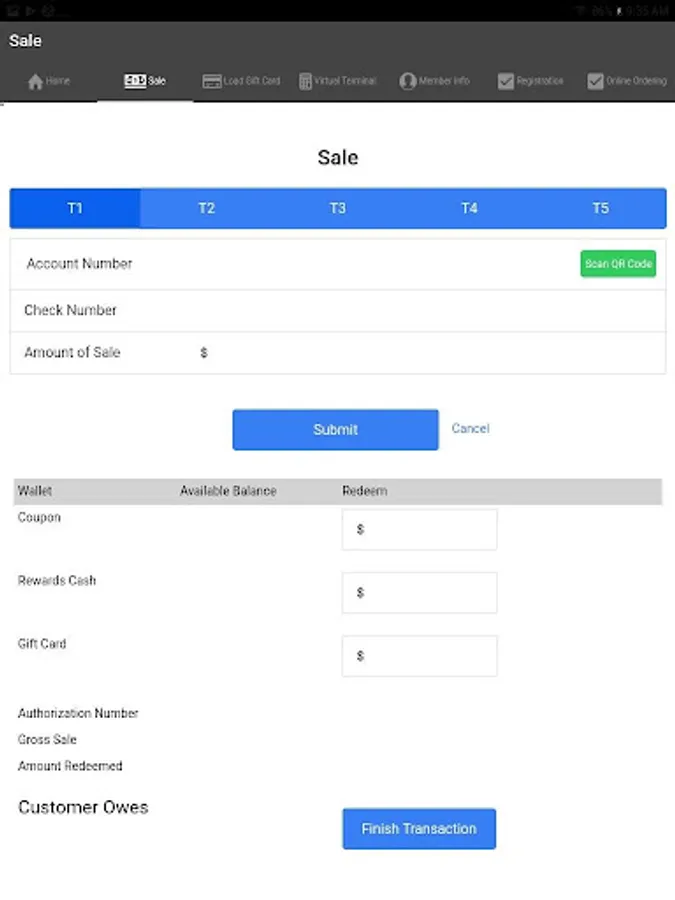
Task: Click the blue Submit button
Action: click(x=335, y=429)
